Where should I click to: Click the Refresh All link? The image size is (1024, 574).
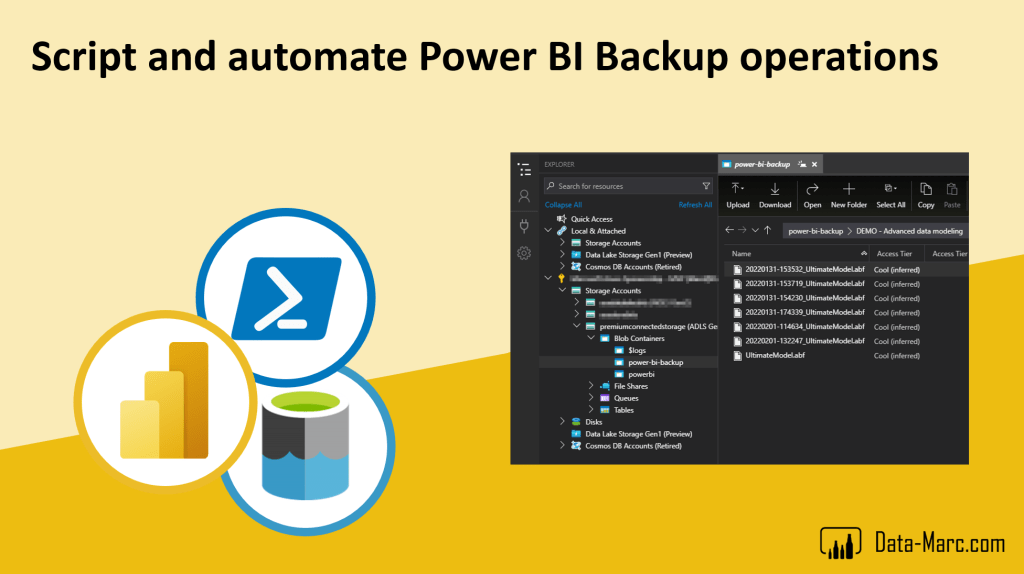[x=695, y=205]
